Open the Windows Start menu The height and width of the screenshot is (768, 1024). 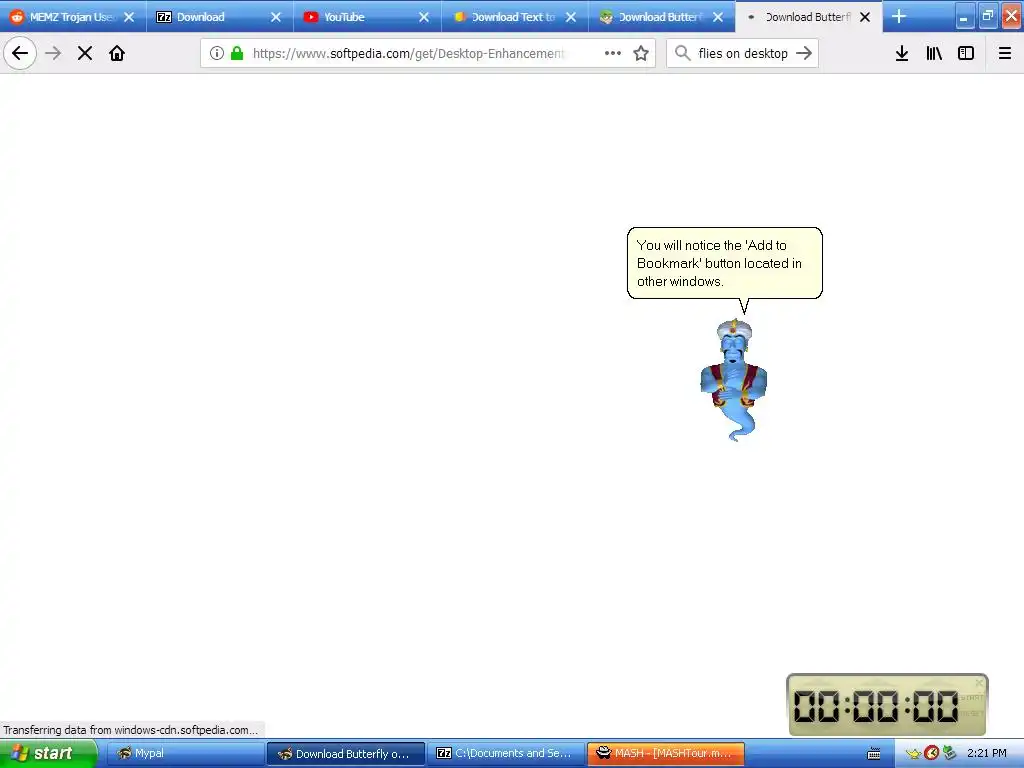click(x=48, y=754)
